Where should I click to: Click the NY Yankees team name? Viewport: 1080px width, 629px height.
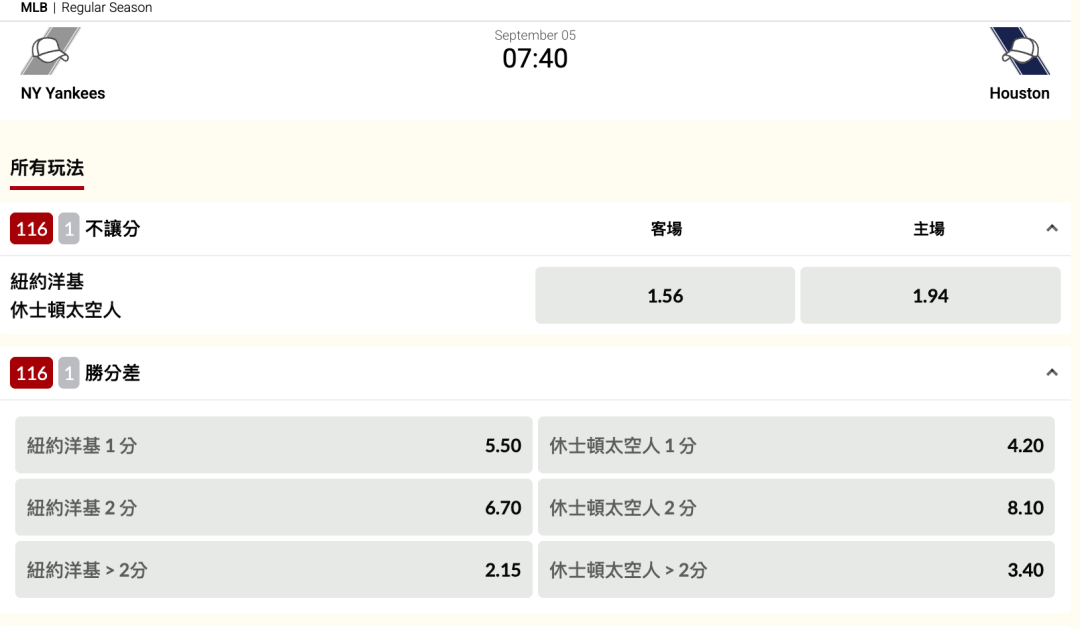(63, 93)
